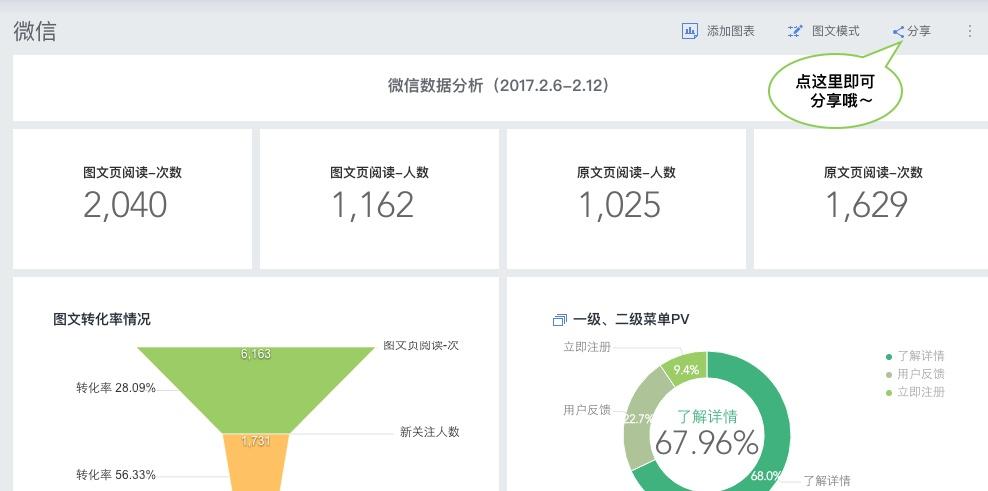Click the title 微信数据分析（2017.2.6-2.12）
This screenshot has height=491, width=988.
(498, 85)
